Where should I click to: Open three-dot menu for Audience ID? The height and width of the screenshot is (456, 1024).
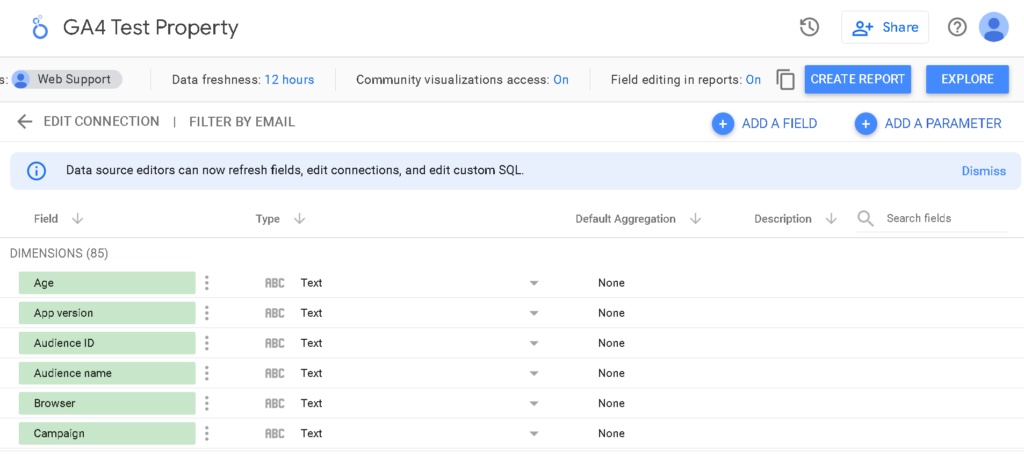[x=206, y=343]
